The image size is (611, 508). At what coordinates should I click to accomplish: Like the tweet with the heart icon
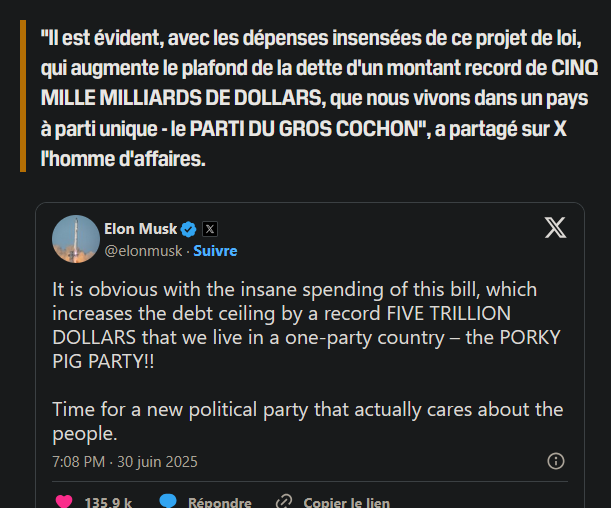point(63,501)
